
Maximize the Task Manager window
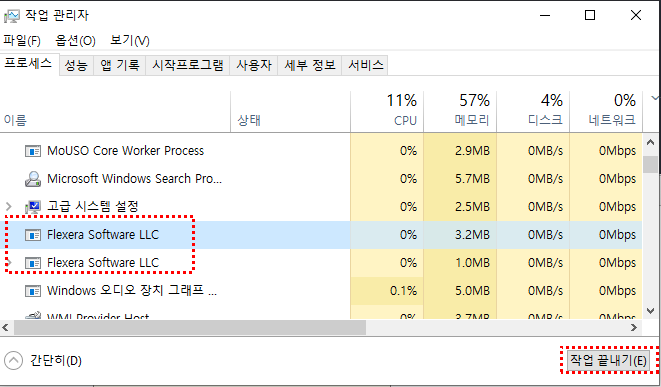590,16
